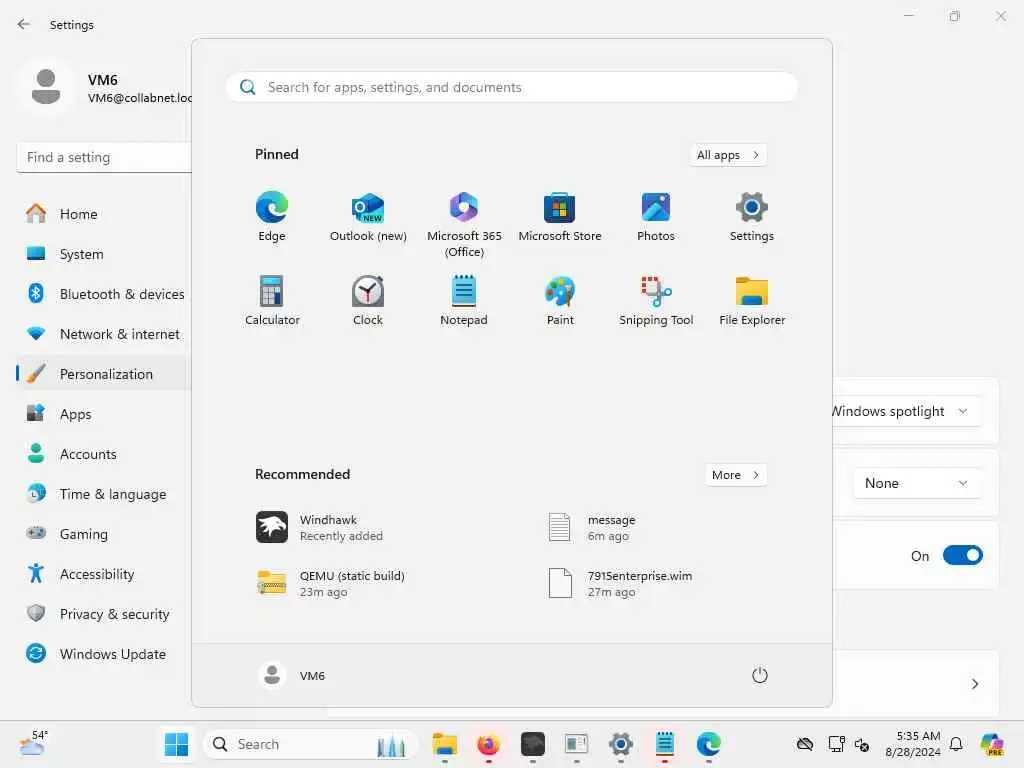Expand the Windows spotlight dropdown
This screenshot has height=768, width=1024.
pyautogui.click(x=906, y=411)
